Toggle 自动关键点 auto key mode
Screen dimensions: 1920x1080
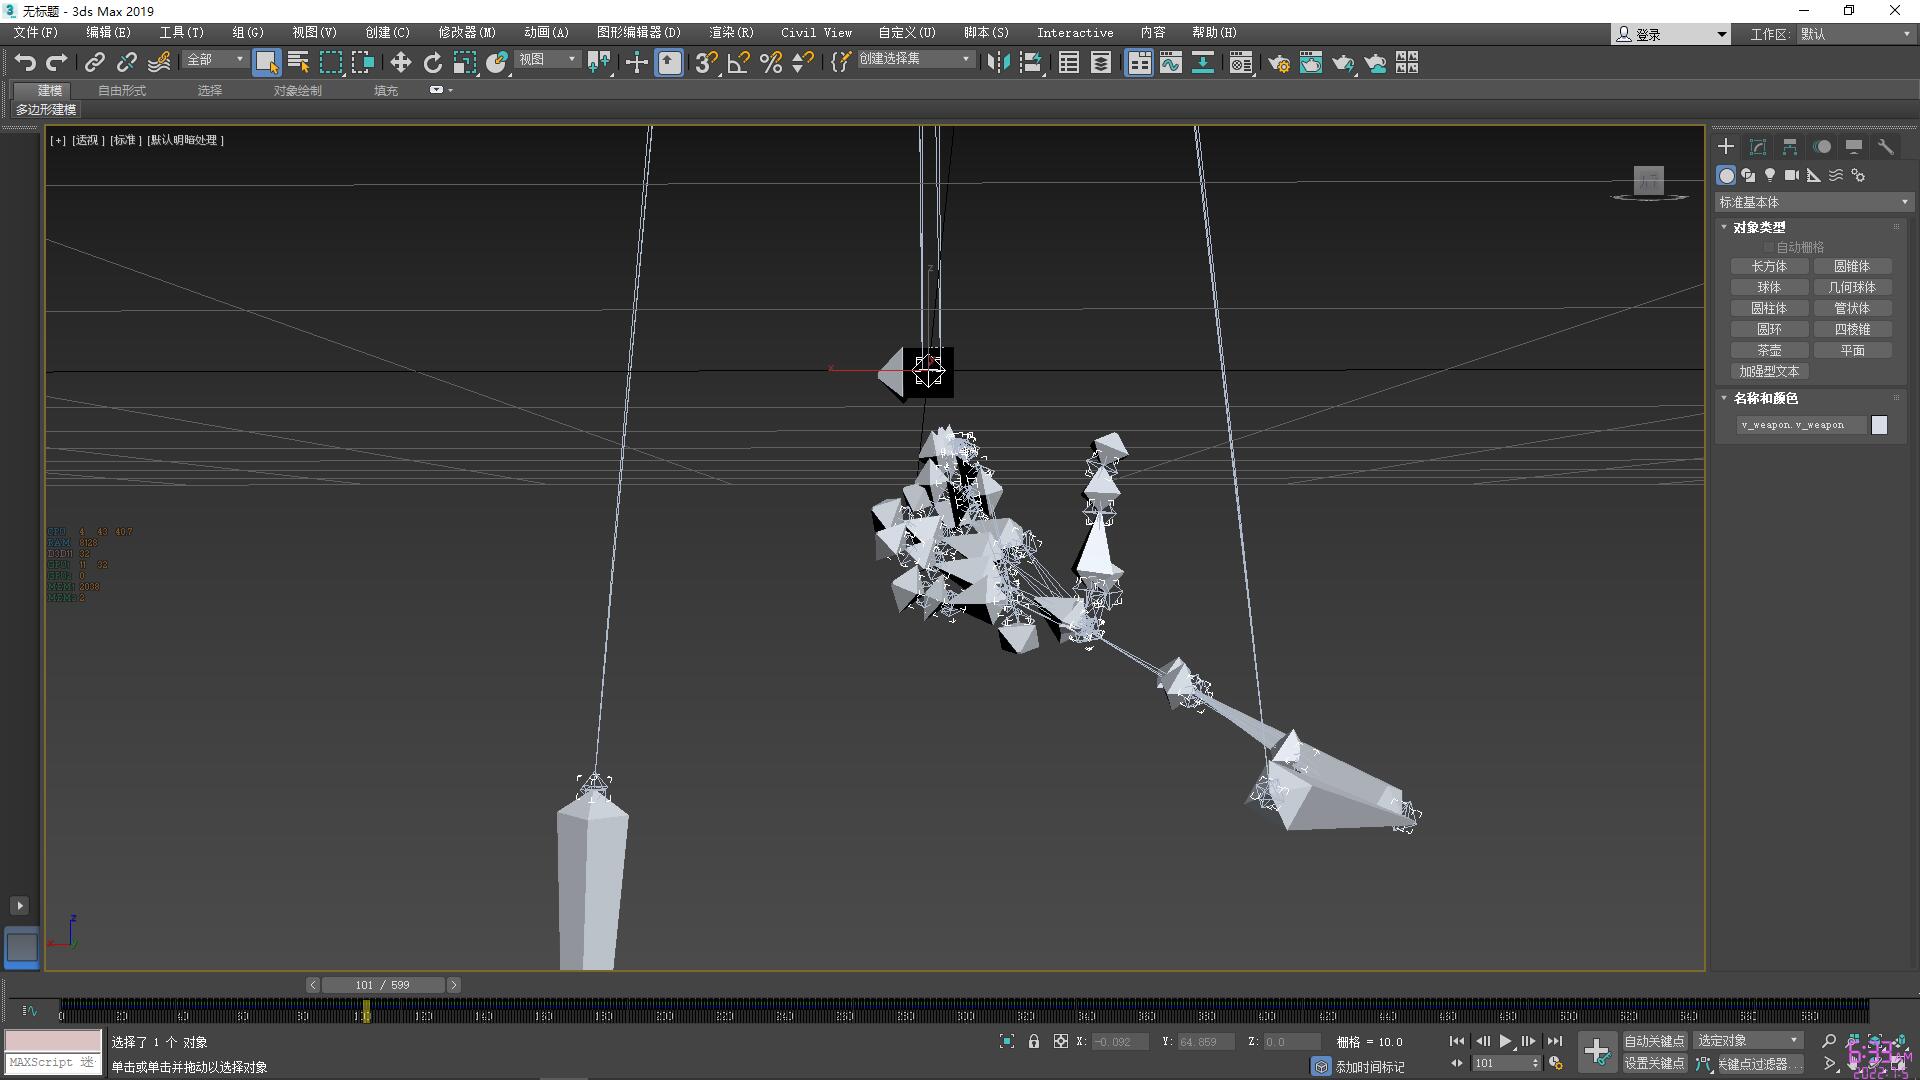pos(1655,1041)
